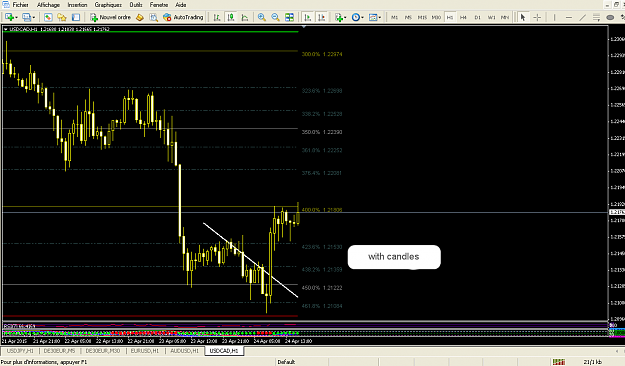The image size is (625, 366).
Task: Click the Periods clock icon
Action: pyautogui.click(x=356, y=17)
